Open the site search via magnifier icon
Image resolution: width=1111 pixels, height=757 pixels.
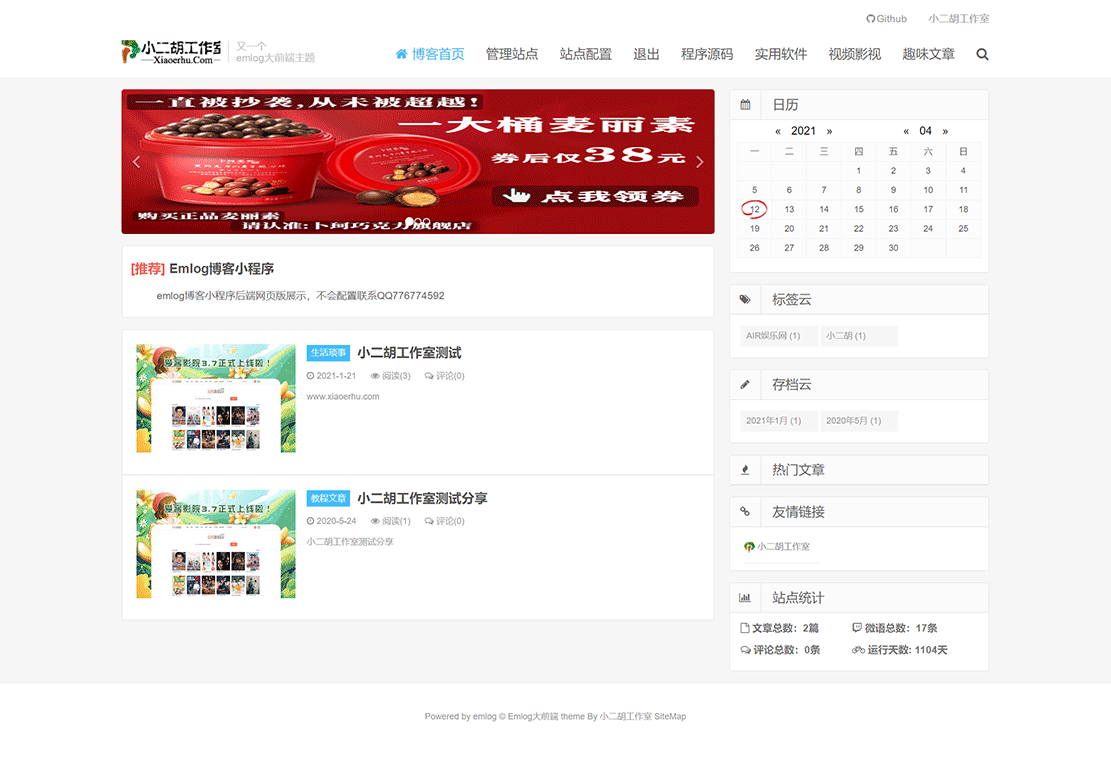coord(982,54)
